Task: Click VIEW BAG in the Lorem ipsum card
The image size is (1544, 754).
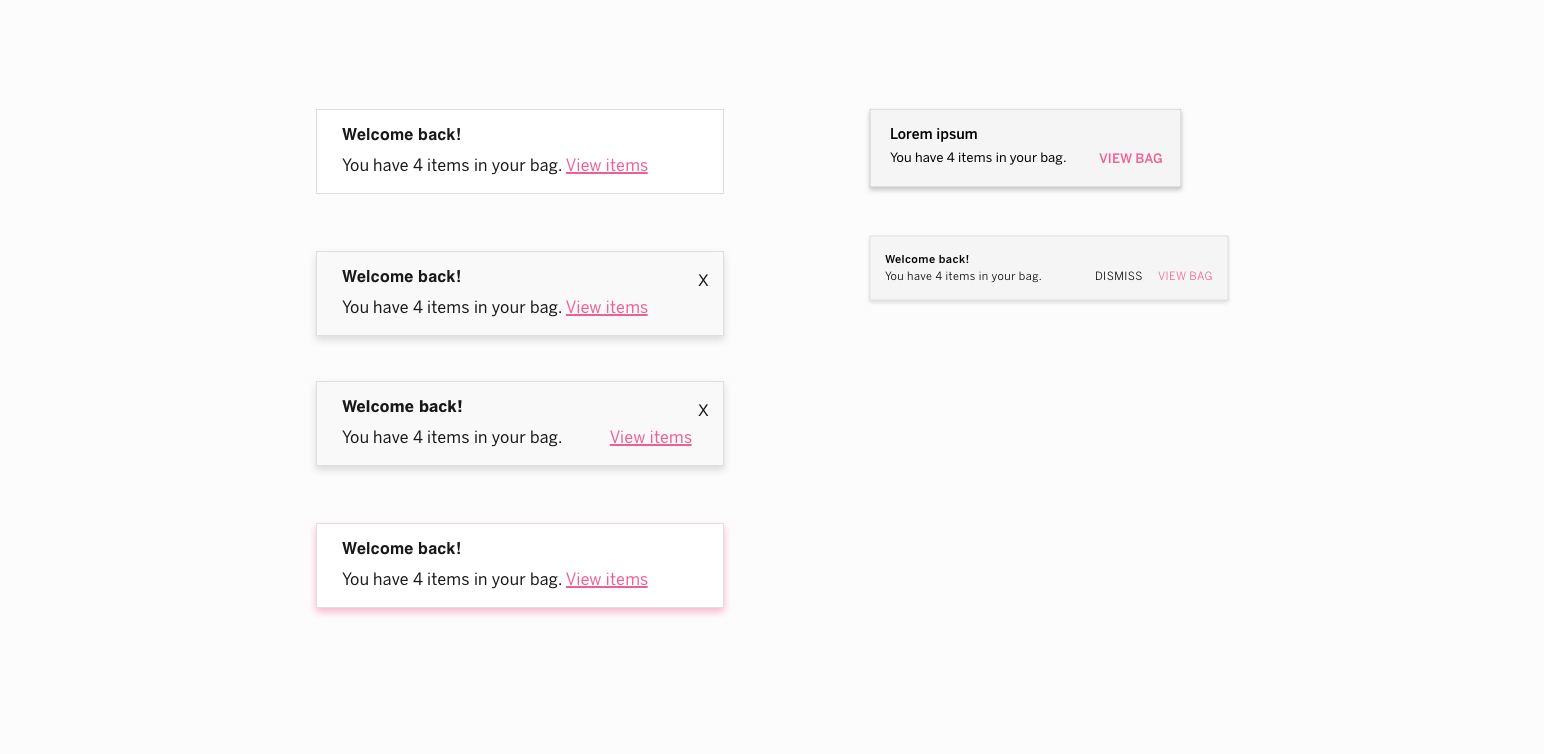Action: [1131, 158]
